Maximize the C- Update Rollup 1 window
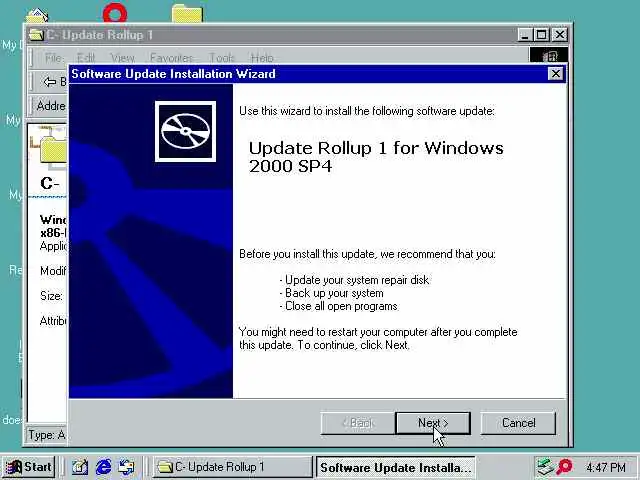The width and height of the screenshot is (640, 480). 541,35
